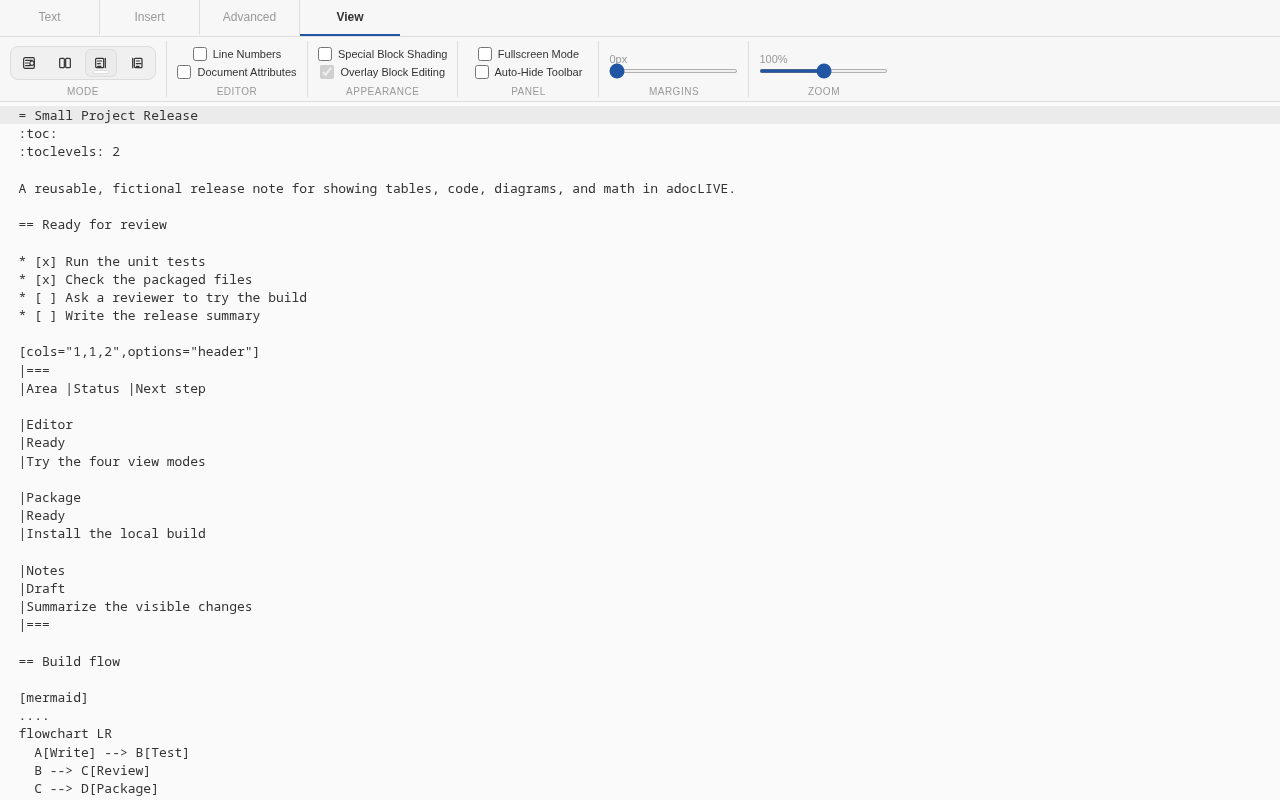Select the View tab
The width and height of the screenshot is (1280, 800).
[350, 17]
